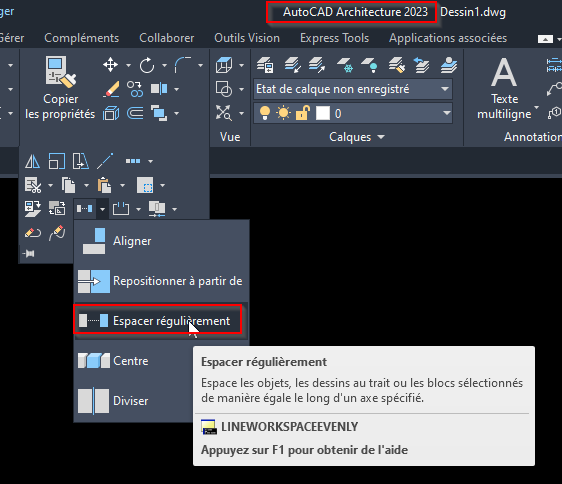
Task: Click the layer freeze snowflake icon
Action: 344,65
